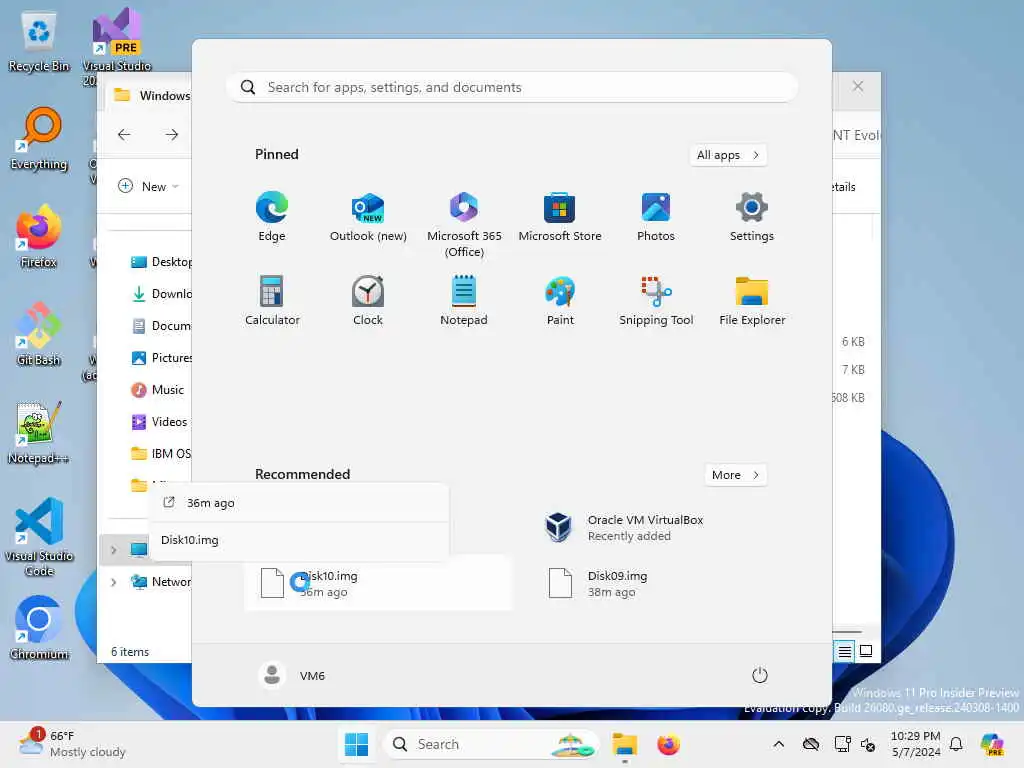Launch Calculator from Start menu

pos(272,300)
